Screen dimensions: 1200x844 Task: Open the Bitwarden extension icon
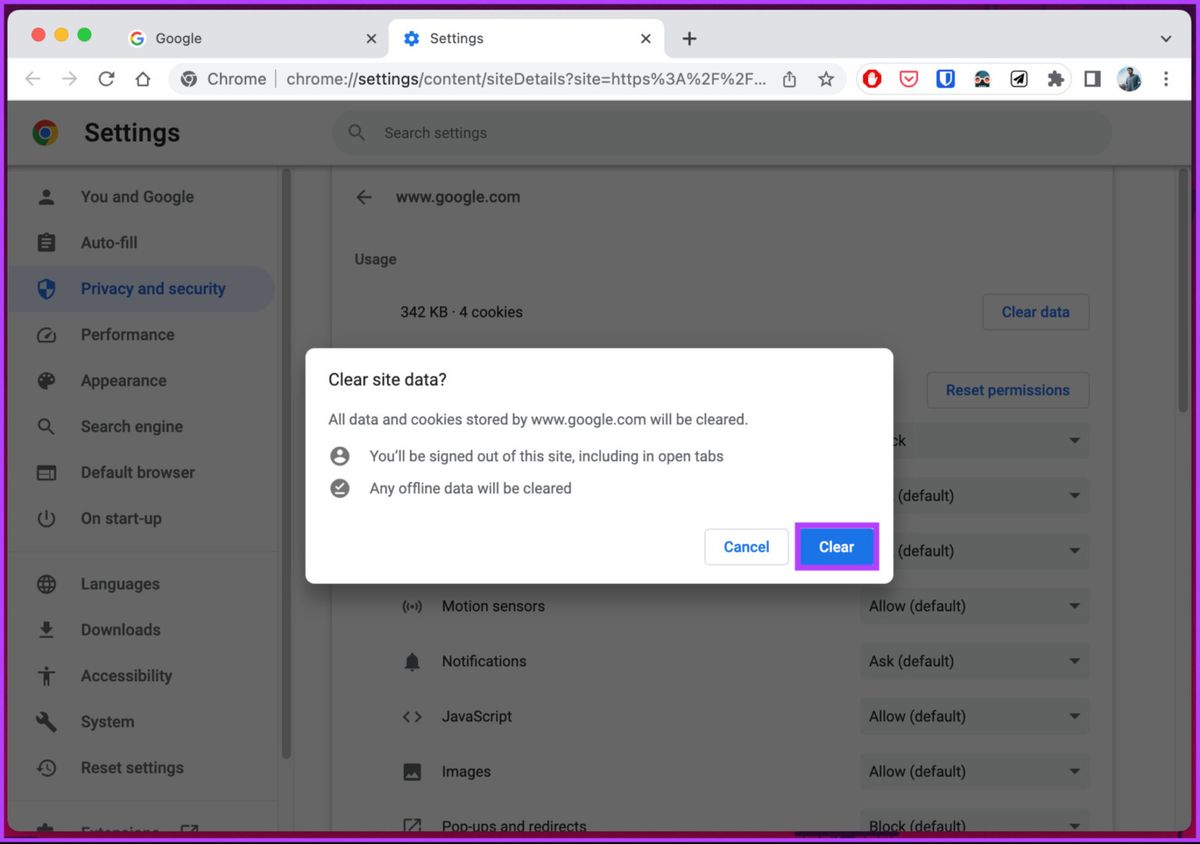[x=945, y=79]
